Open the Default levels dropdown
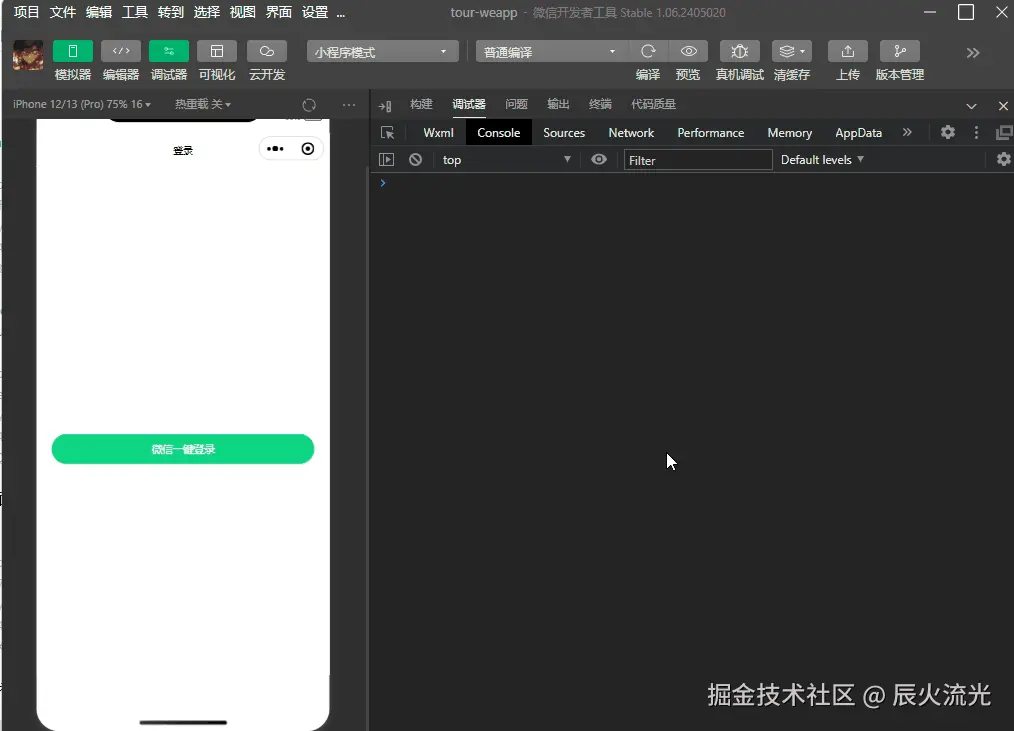Viewport: 1014px width, 731px height. [x=820, y=159]
